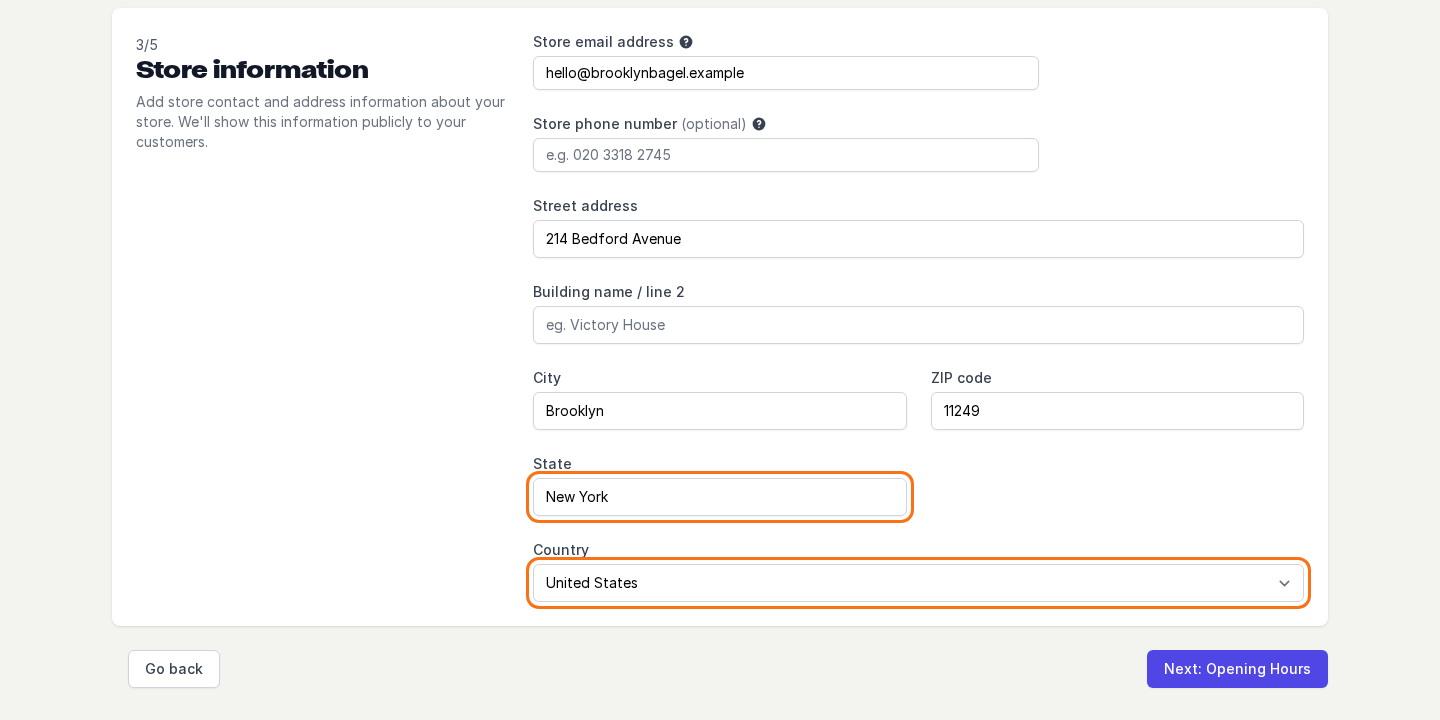Screen dimensions: 1440x720
Task: Click Next: Opening Hours button
Action: pyautogui.click(x=1237, y=669)
